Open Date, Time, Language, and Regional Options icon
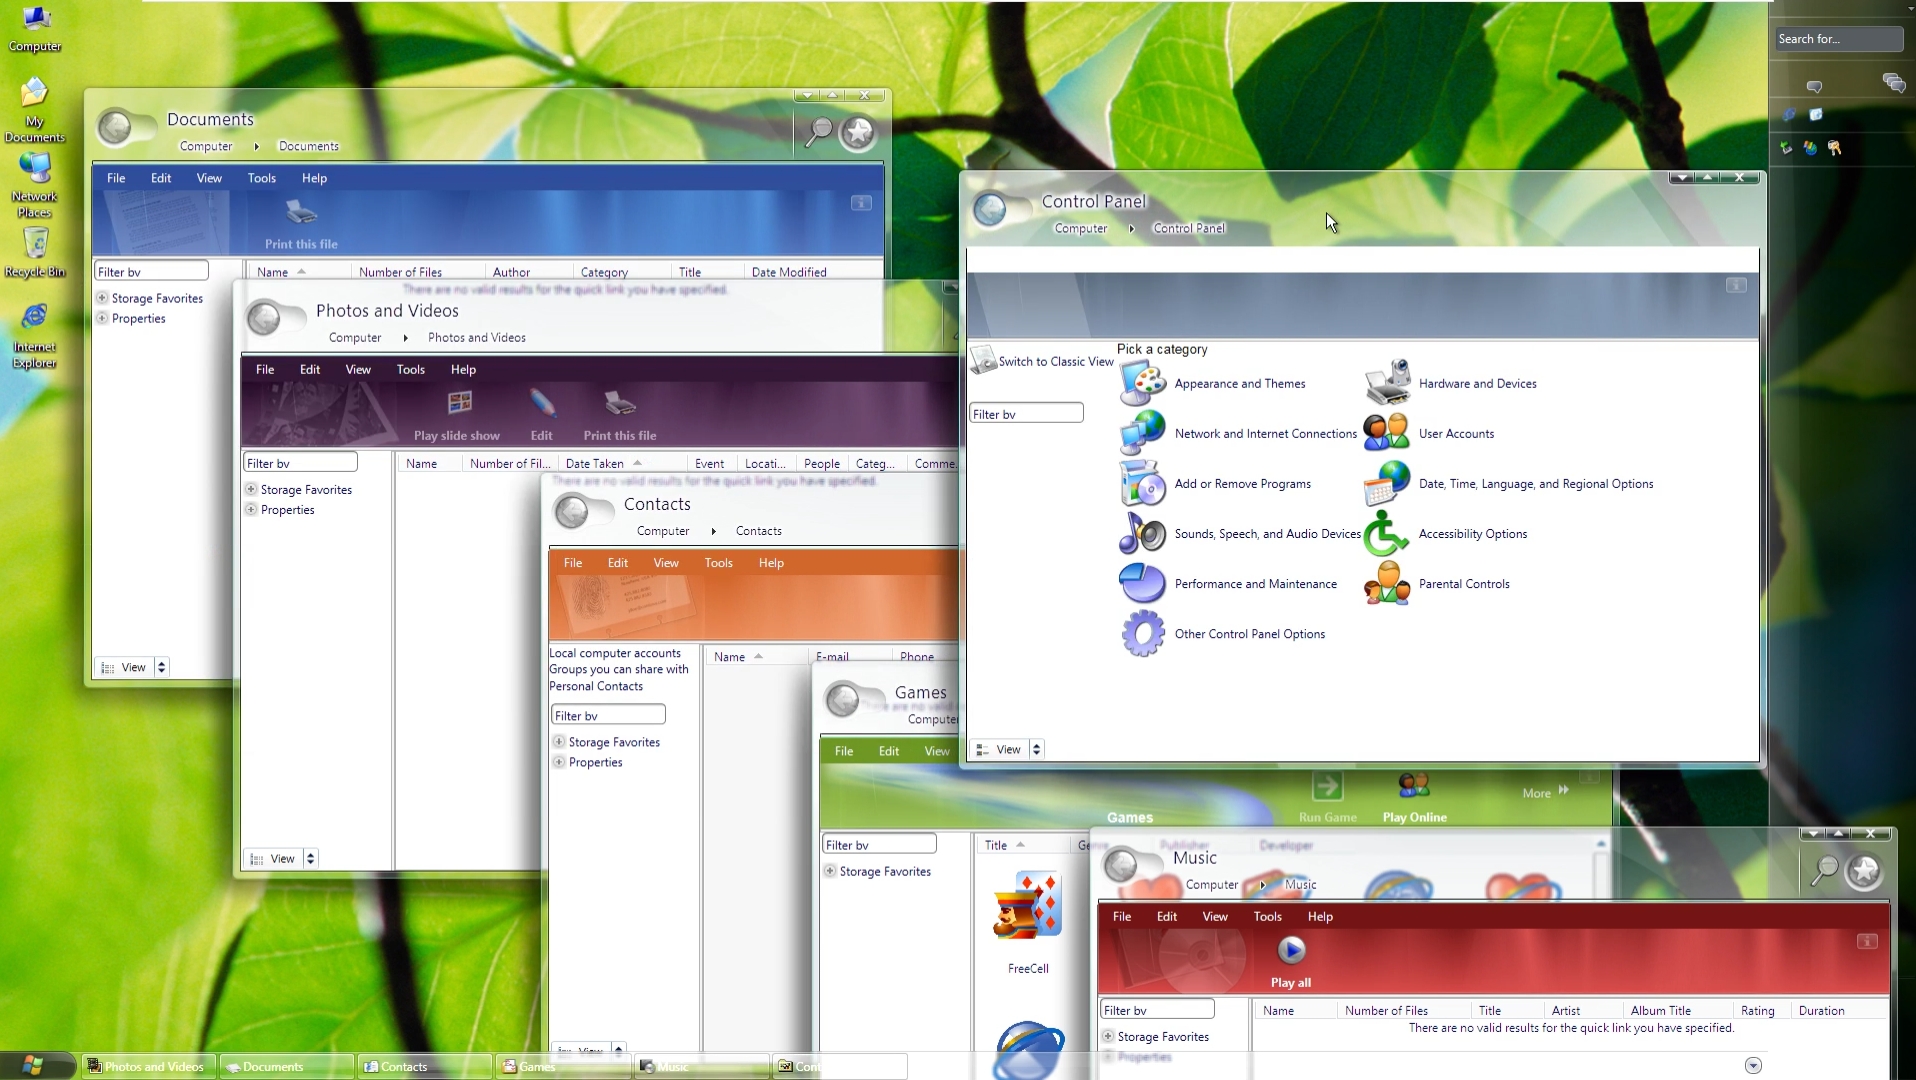This screenshot has width=1916, height=1080. 1387,483
